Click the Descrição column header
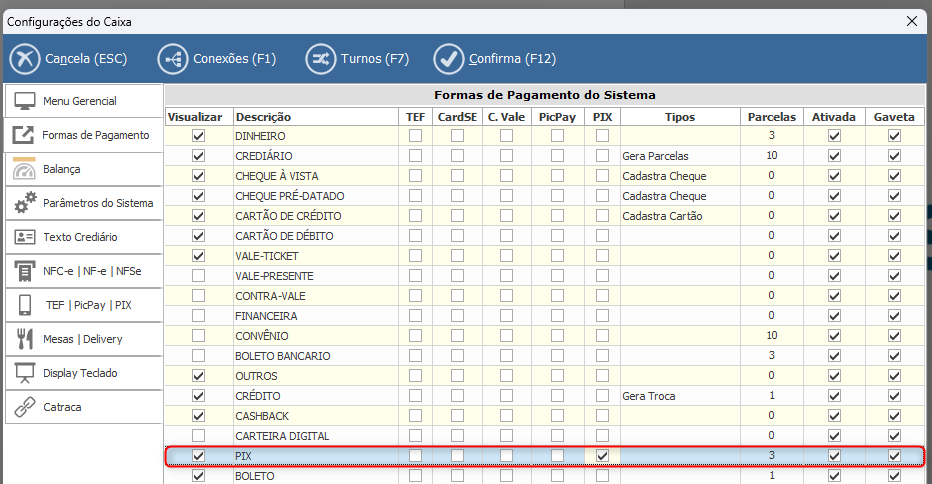The width and height of the screenshot is (932, 484). pos(313,117)
